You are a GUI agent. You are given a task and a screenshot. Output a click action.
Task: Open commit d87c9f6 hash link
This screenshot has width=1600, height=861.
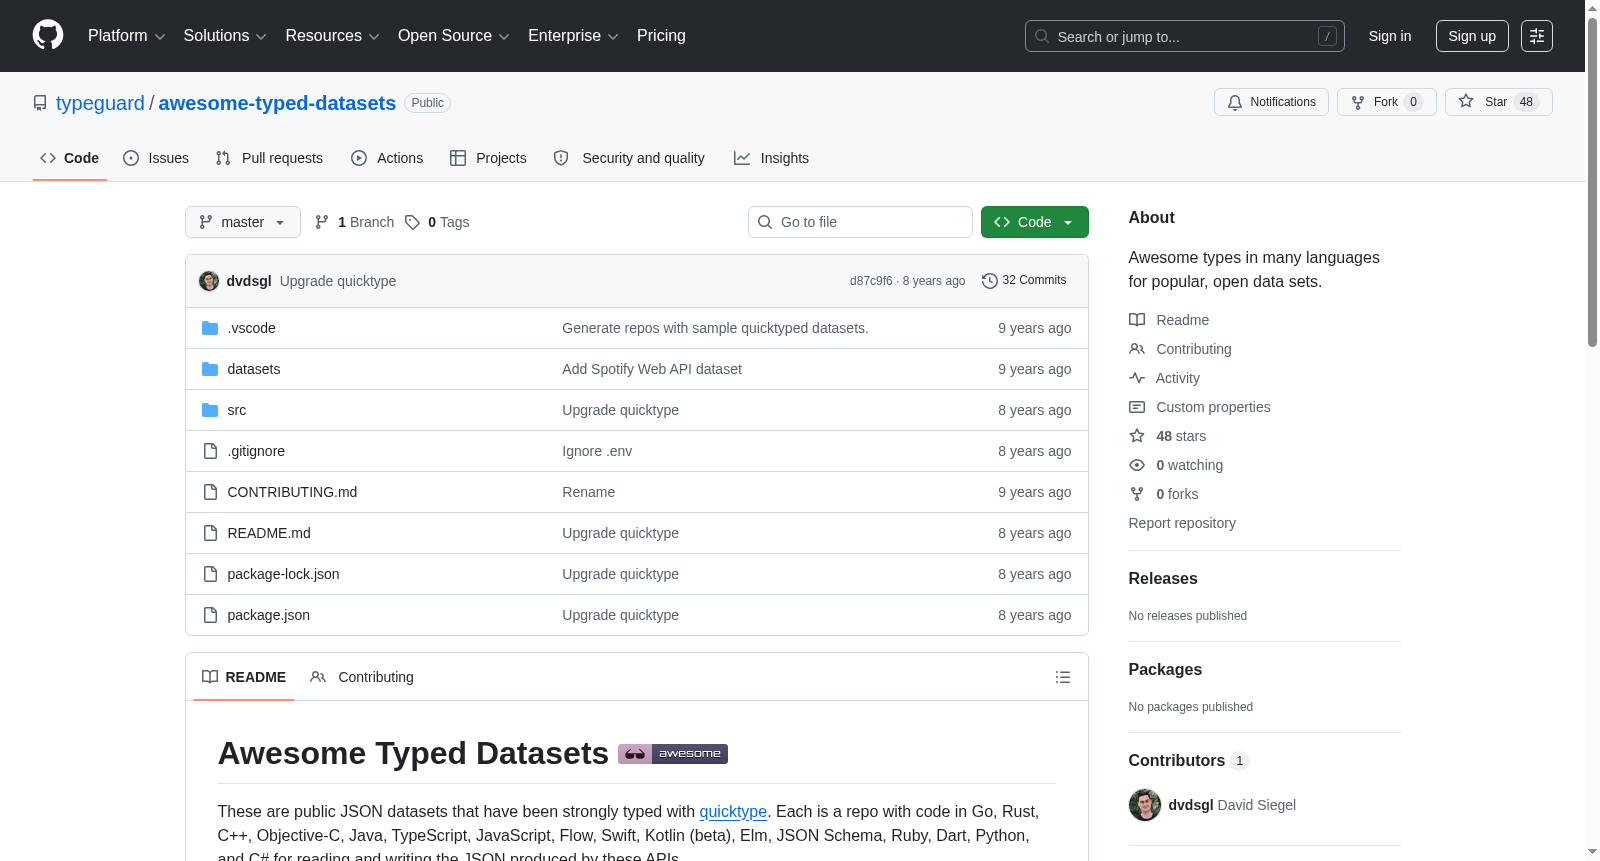[871, 281]
